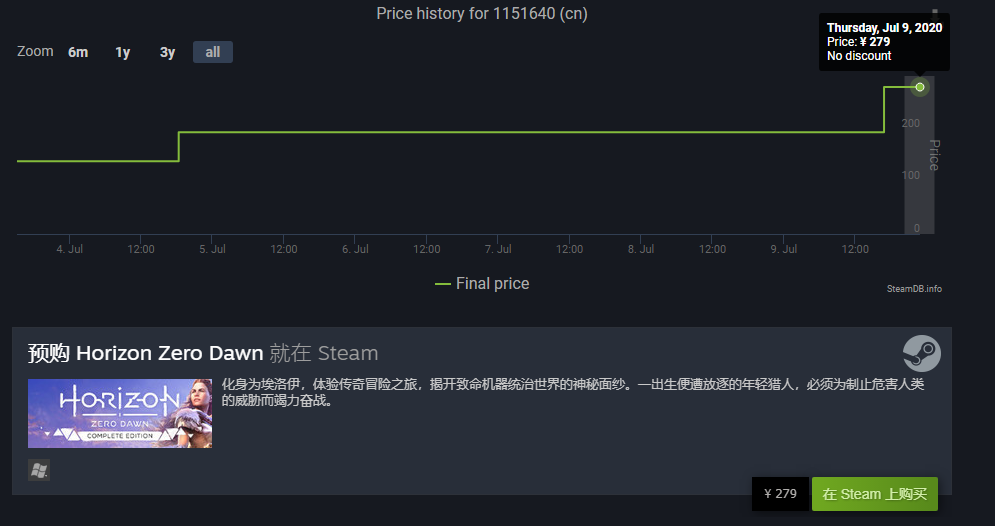
Task: Click the Thursday, Jul 9, 2020 tooltip
Action: (884, 42)
